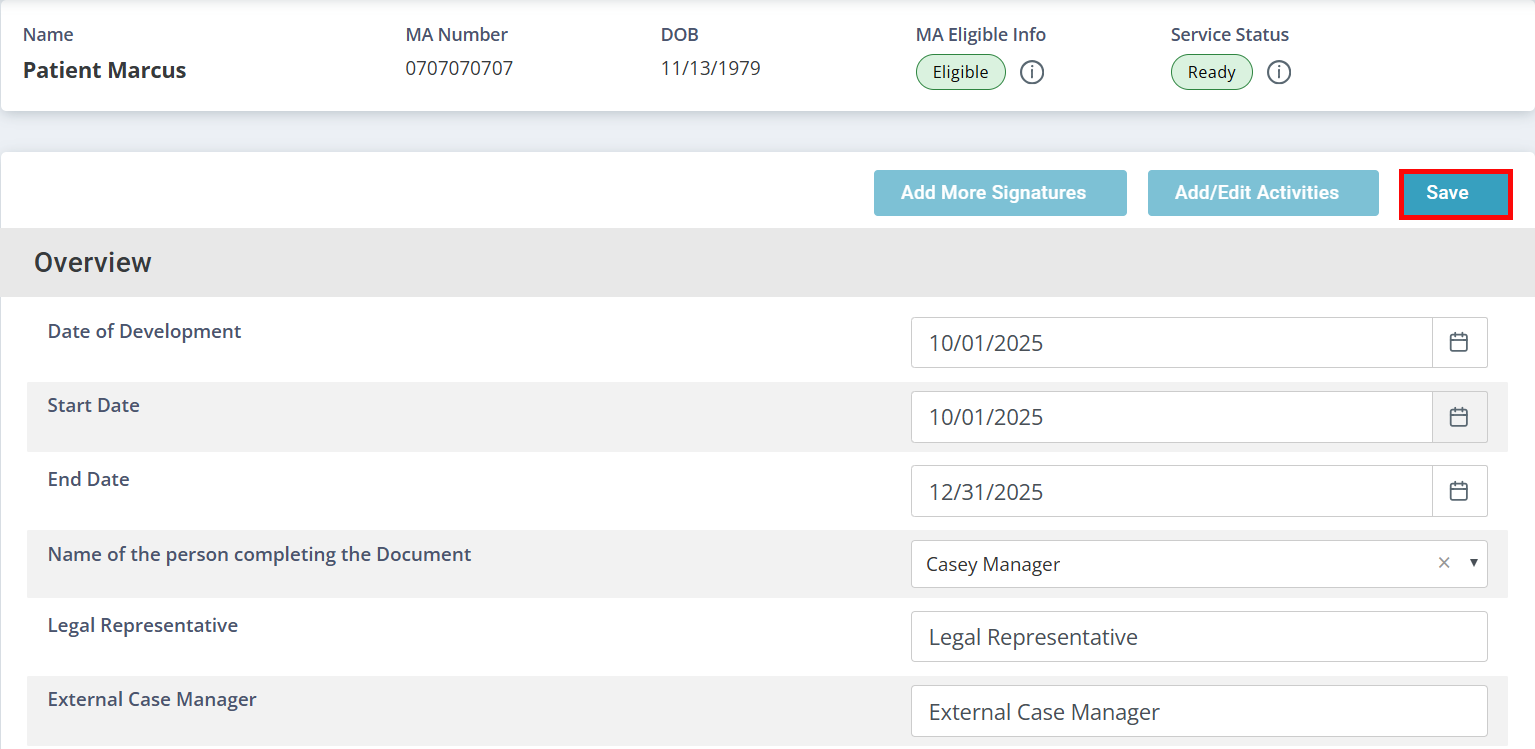Select the Patient Marcus name

[105, 70]
